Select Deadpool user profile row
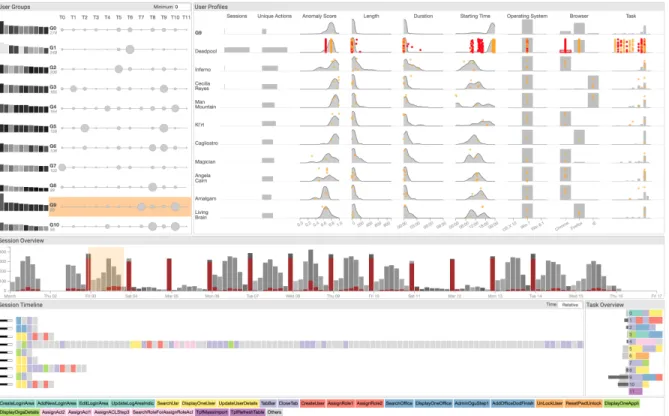 click(423, 46)
